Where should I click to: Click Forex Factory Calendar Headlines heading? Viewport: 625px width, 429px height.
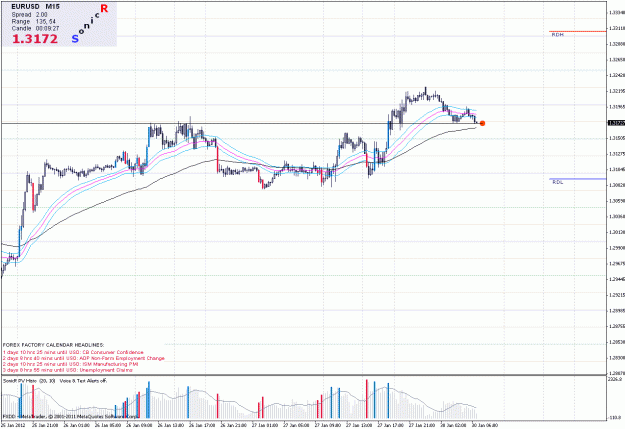[x=53, y=345]
